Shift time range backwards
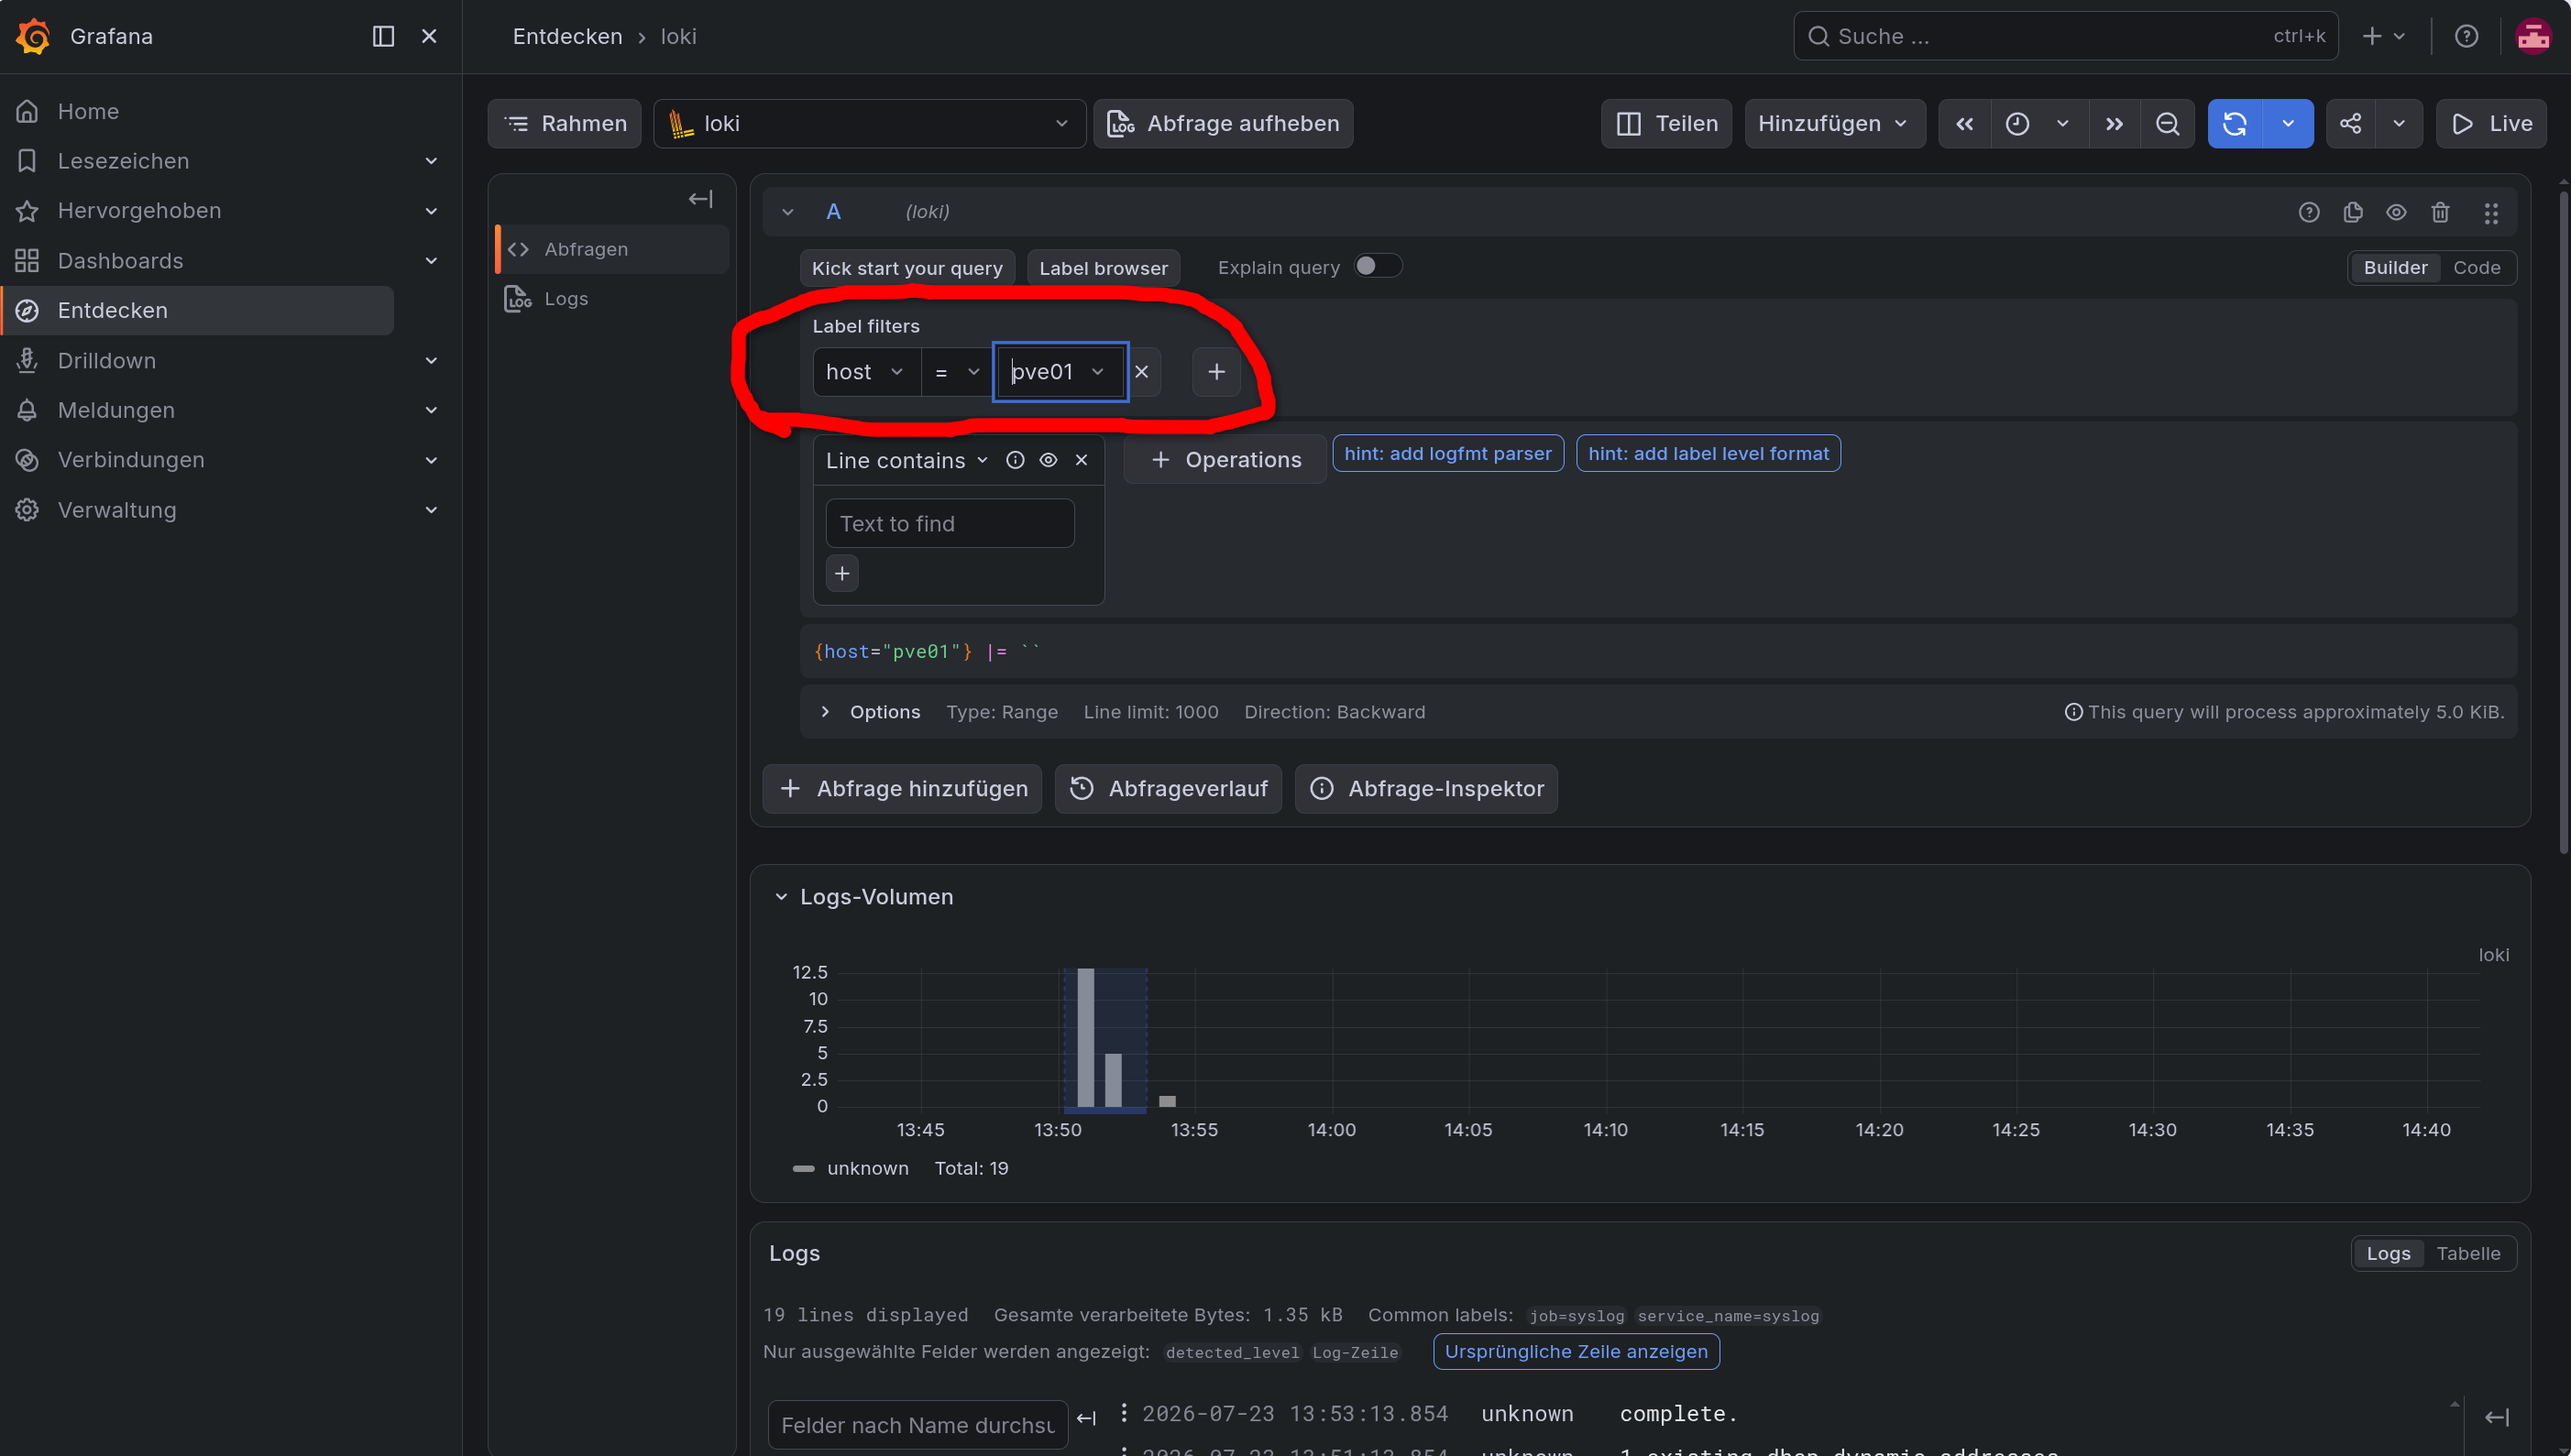This screenshot has height=1456, width=2571. 1964,124
